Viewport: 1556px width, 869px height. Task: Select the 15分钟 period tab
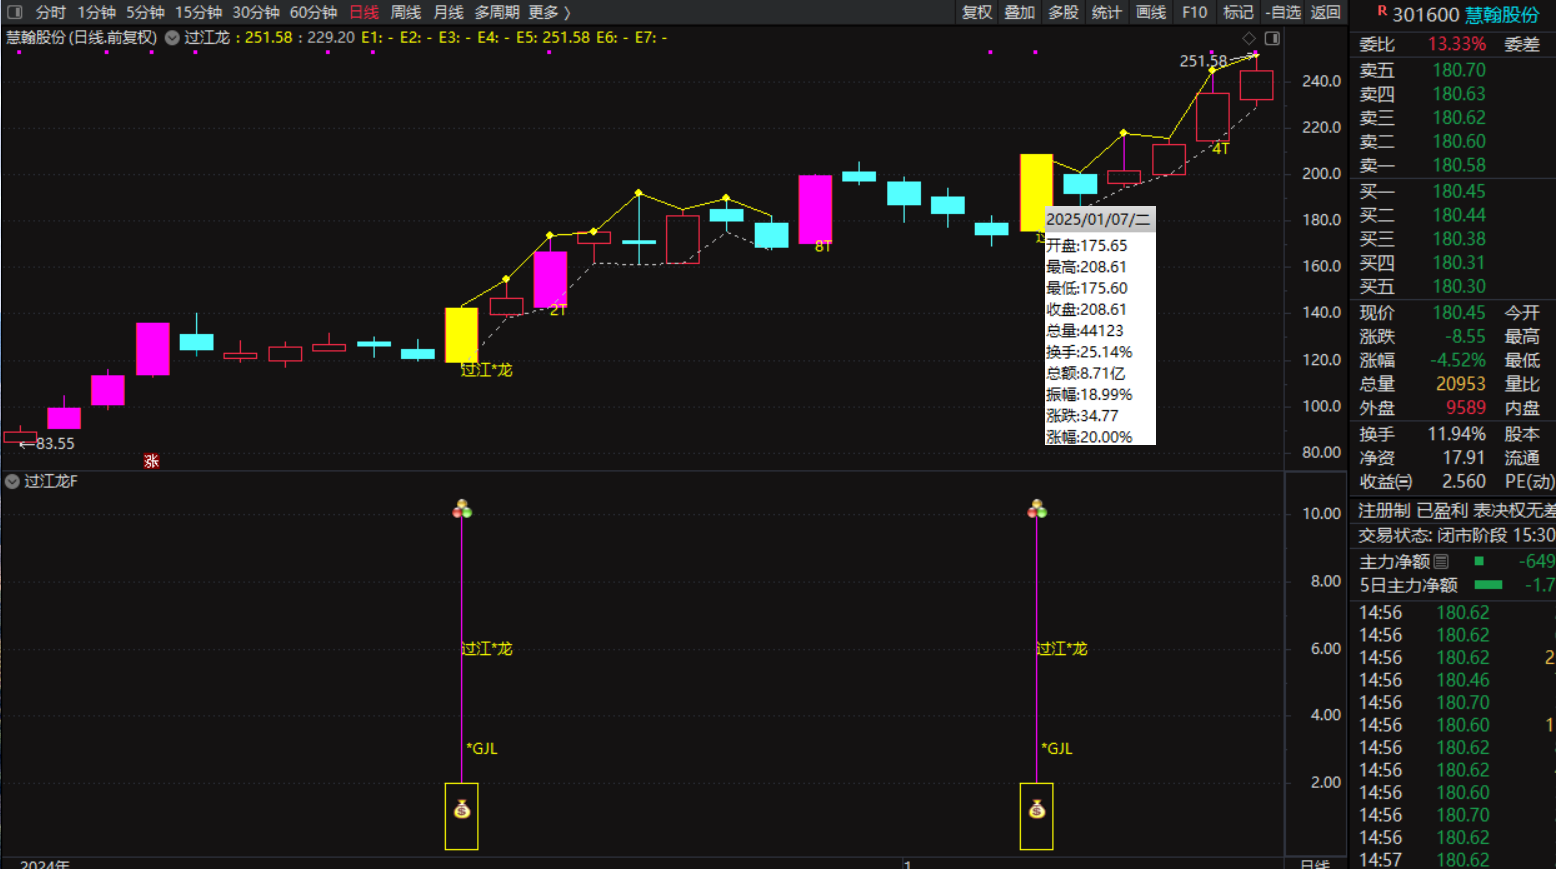198,12
